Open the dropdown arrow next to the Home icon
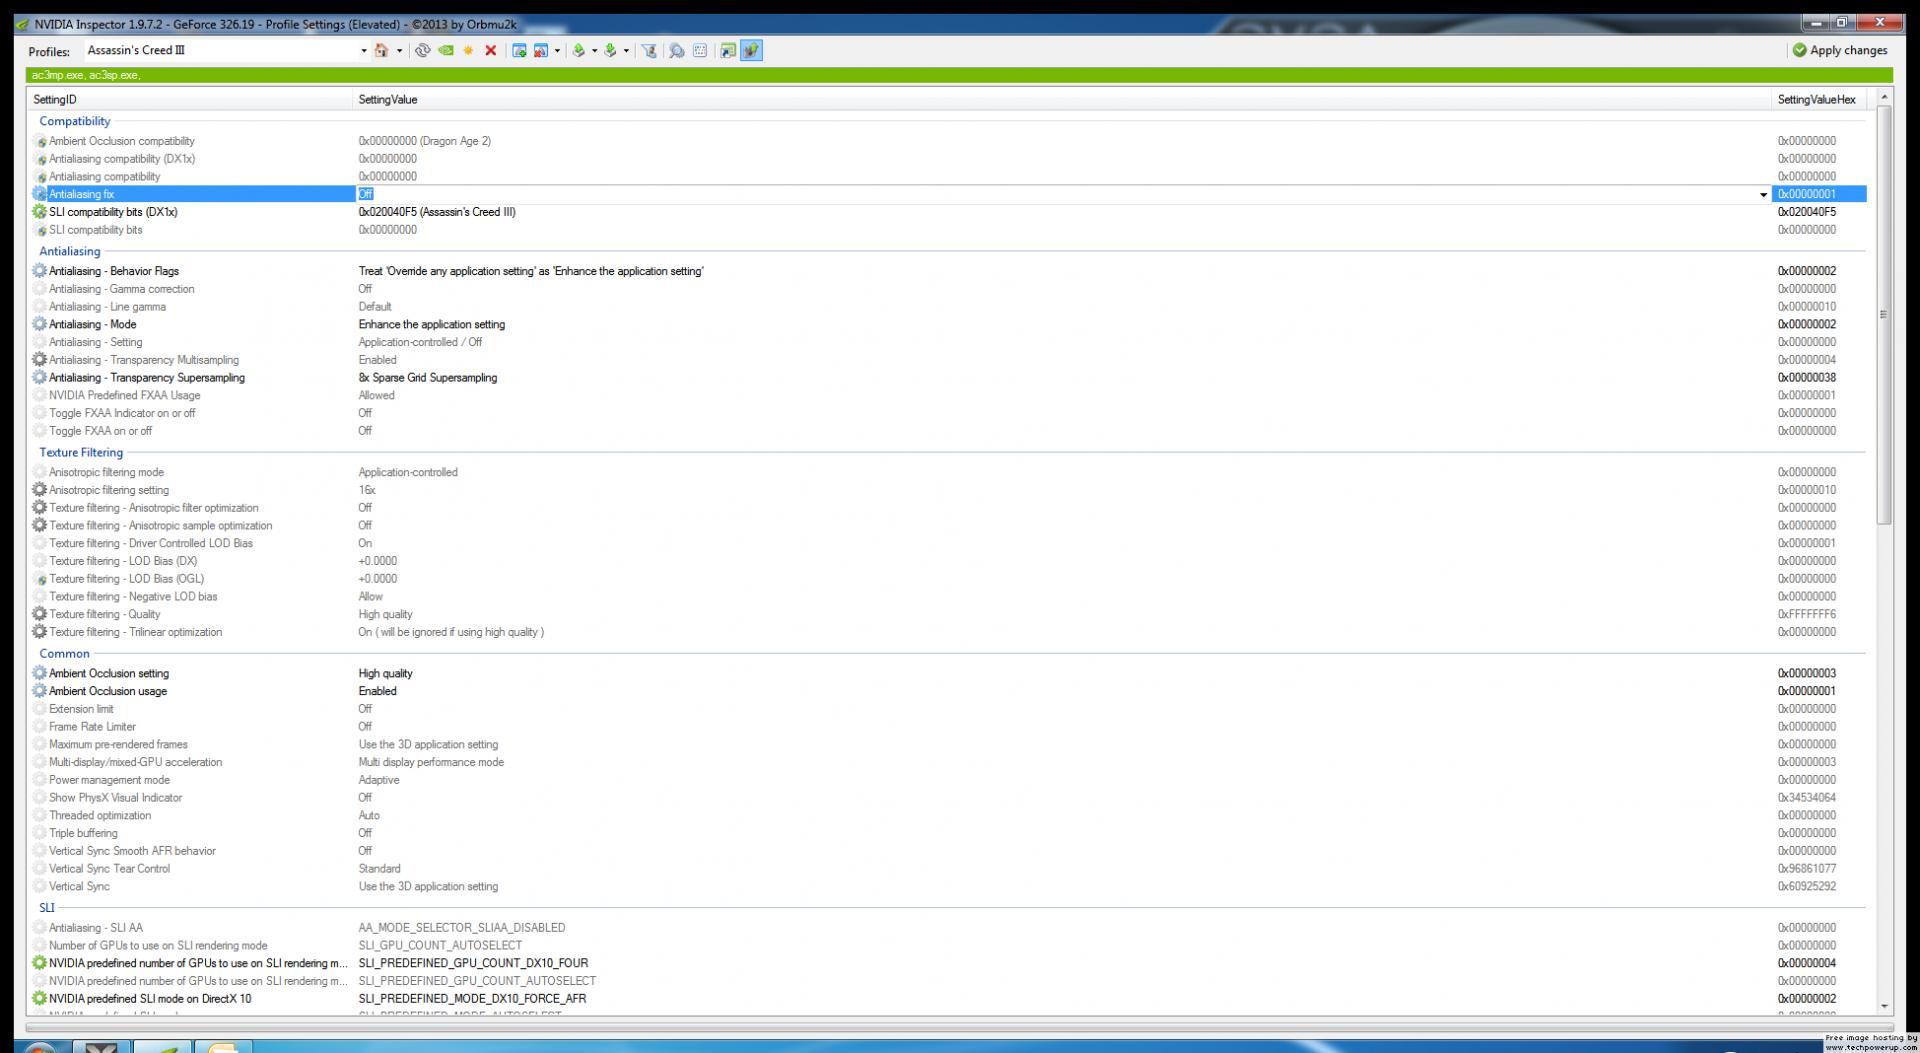Screen dimensions: 1920x1053 point(399,50)
